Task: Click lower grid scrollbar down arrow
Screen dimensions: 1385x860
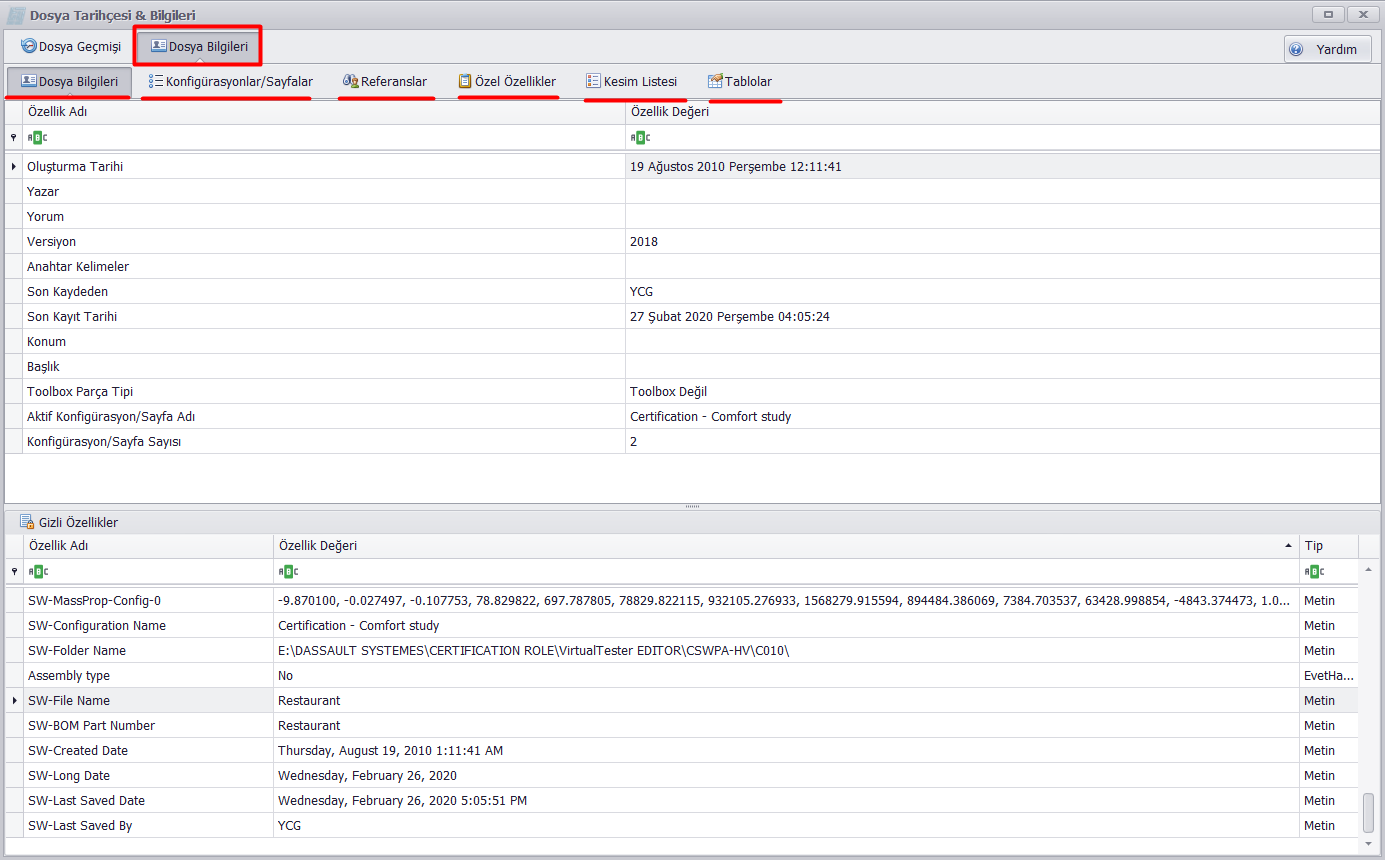Action: tap(1369, 844)
